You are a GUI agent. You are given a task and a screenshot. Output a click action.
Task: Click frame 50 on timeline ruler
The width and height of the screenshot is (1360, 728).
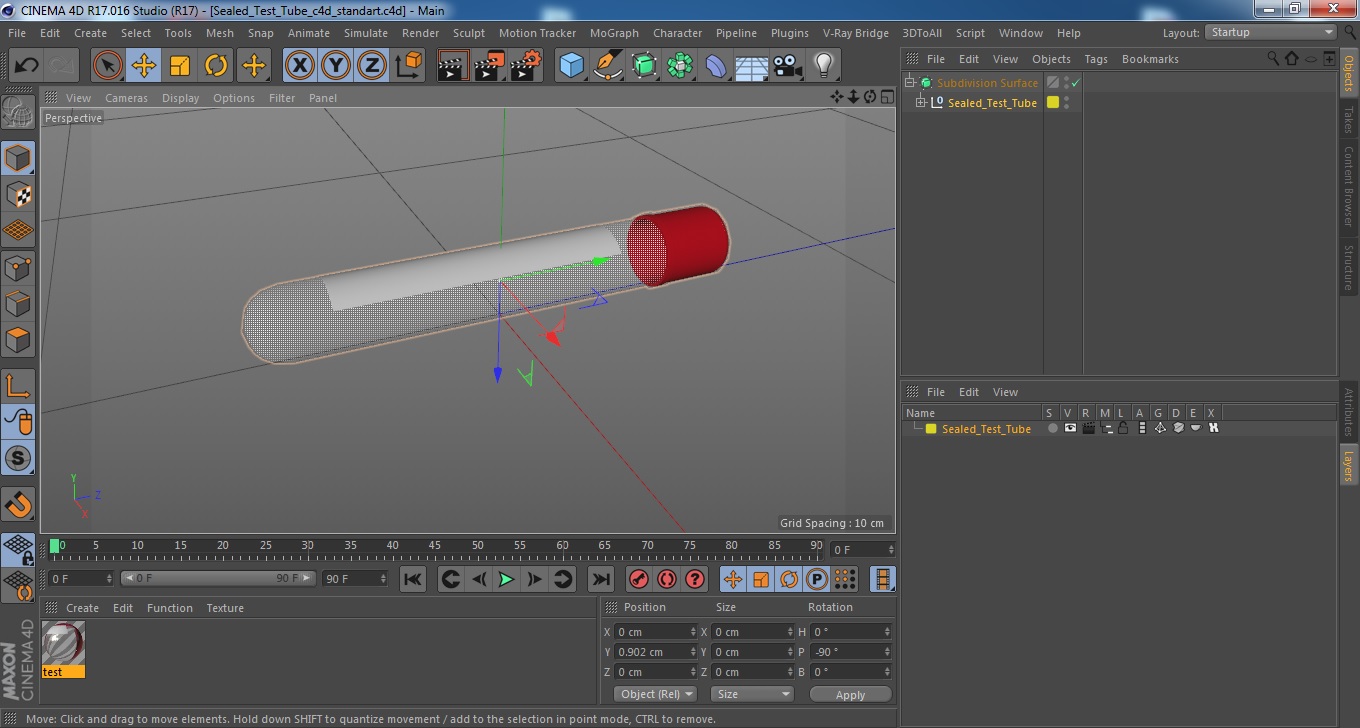pos(477,547)
